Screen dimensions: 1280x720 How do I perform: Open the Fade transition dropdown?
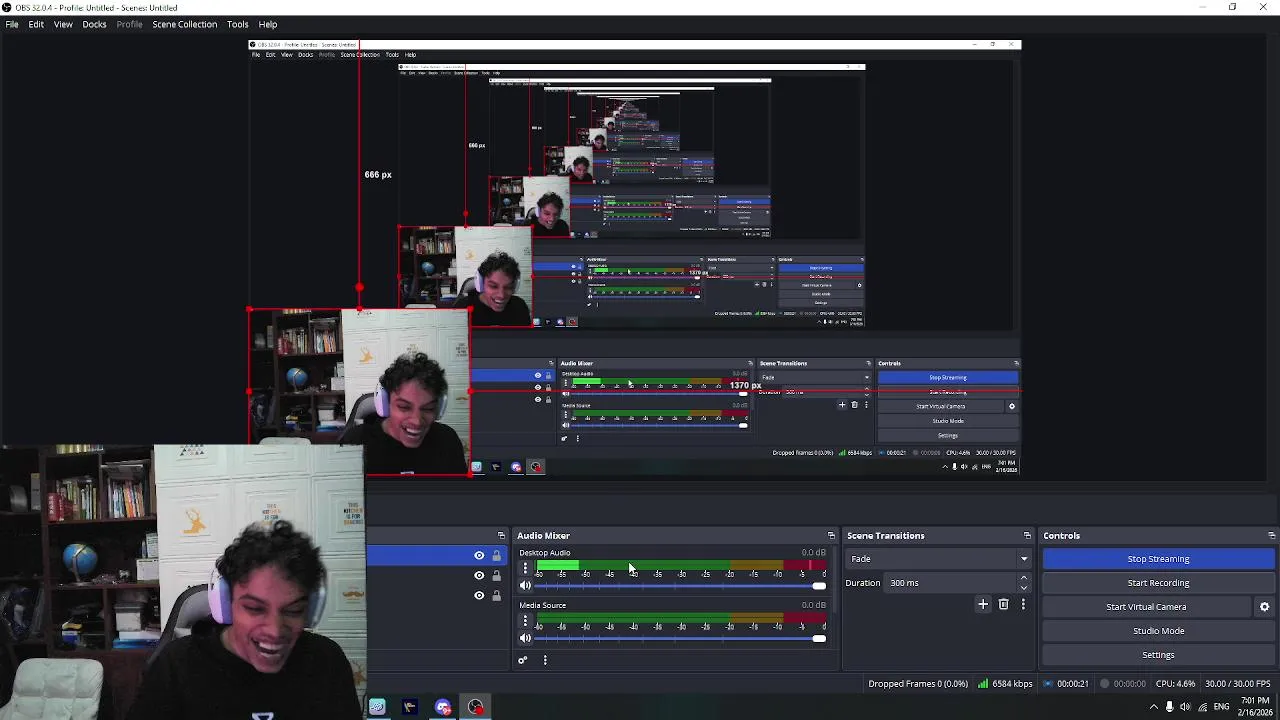pos(938,559)
